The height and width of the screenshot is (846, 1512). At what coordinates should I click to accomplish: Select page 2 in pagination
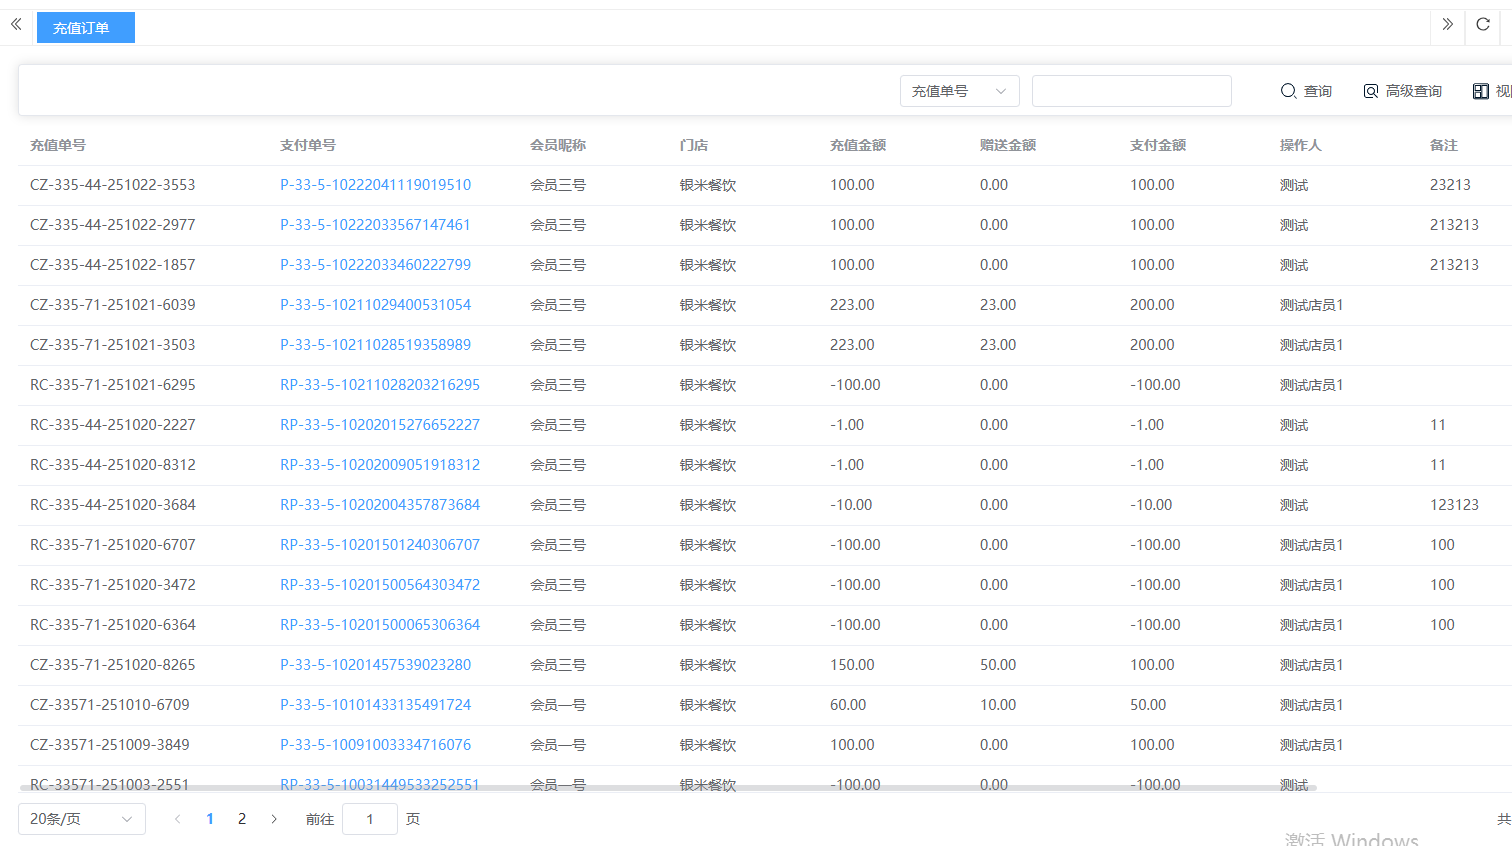(x=242, y=819)
